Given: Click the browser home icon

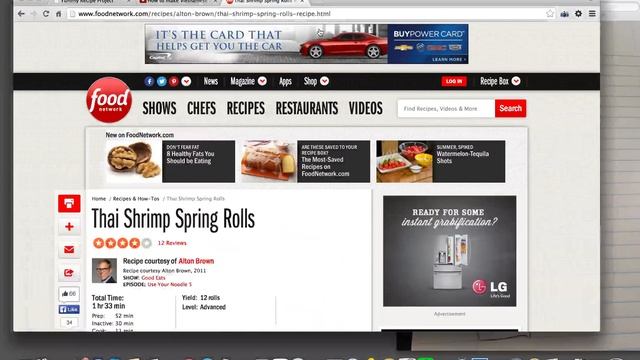Looking at the screenshot, I should [59, 13].
